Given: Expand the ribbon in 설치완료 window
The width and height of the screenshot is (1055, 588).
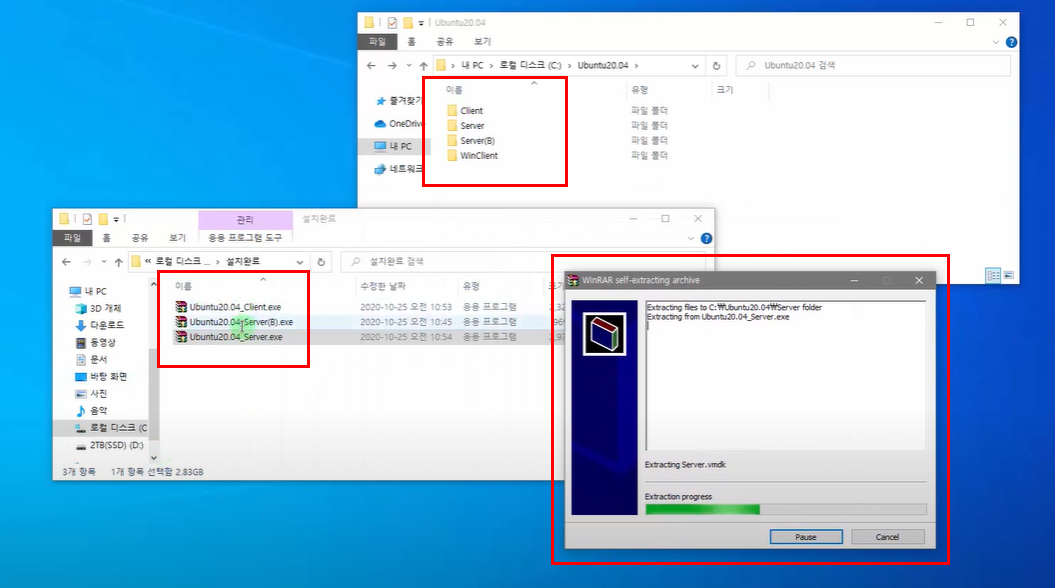Looking at the screenshot, I should coord(691,238).
